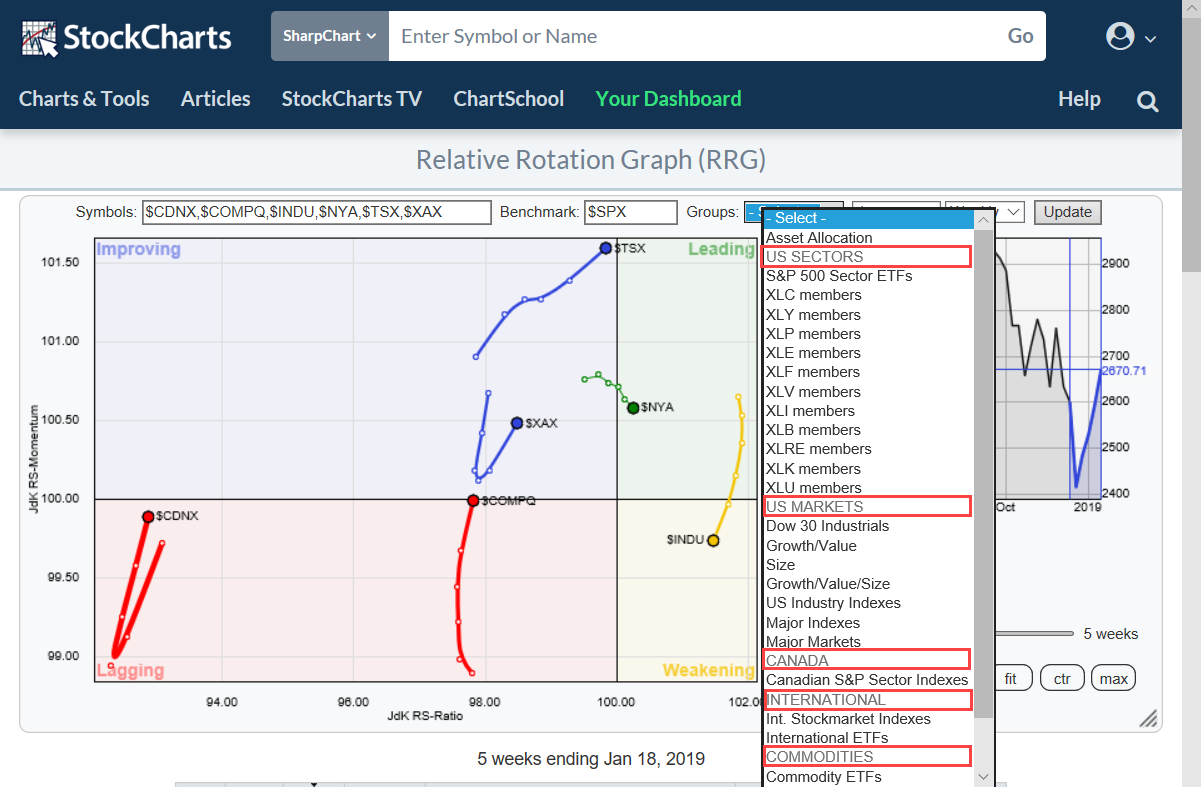Choose XLE members option
Screen dimensions: 1201x787
pyautogui.click(x=867, y=353)
